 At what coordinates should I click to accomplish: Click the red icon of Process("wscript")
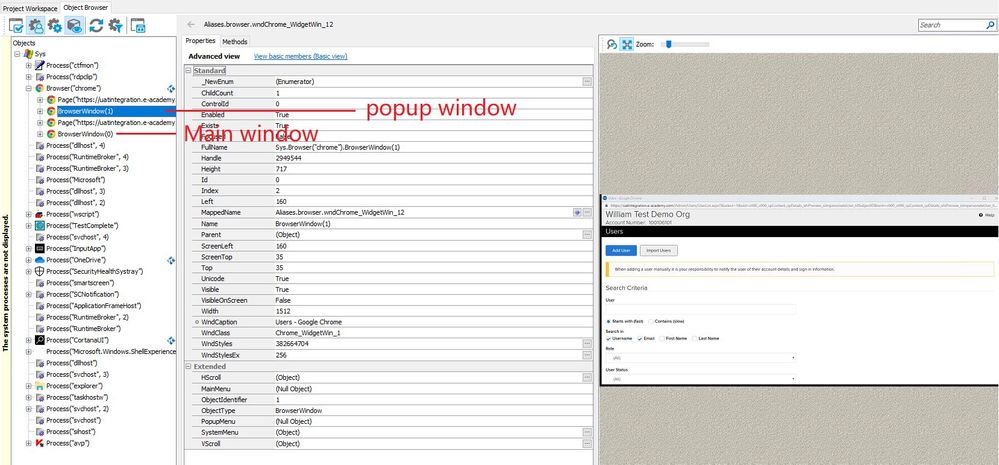tap(40, 215)
